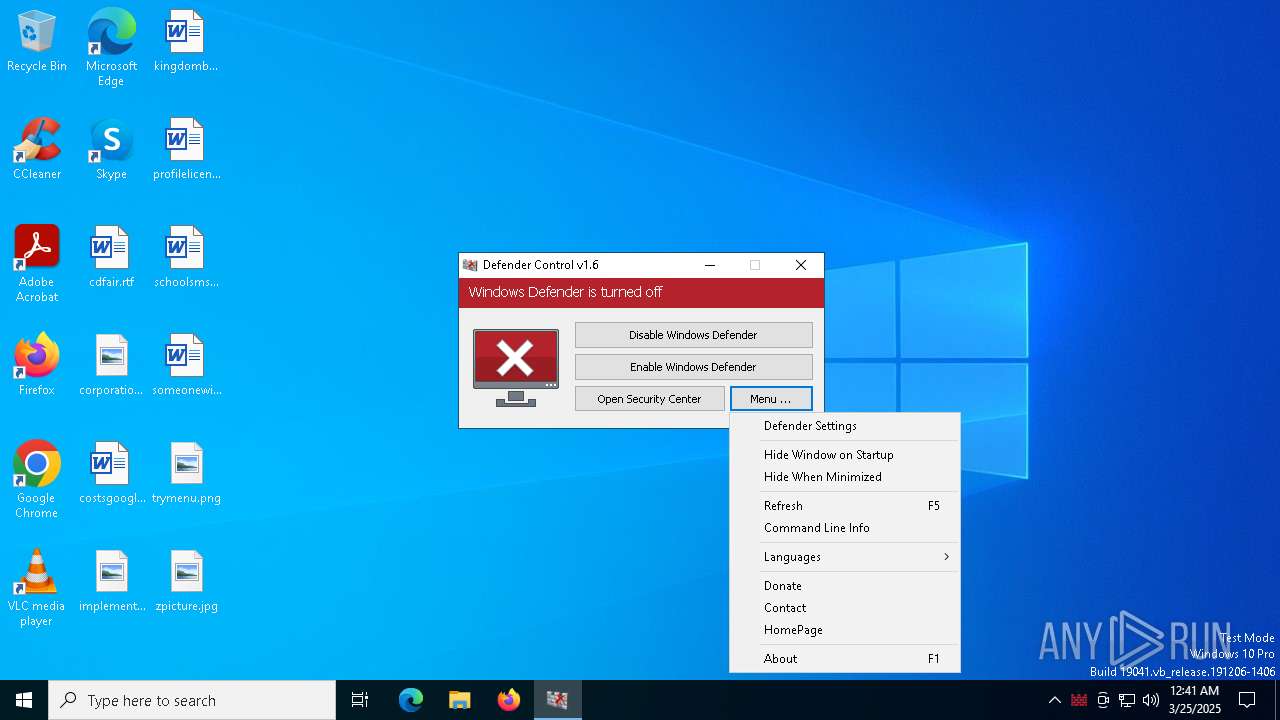
Task: Open Firefox from the taskbar
Action: pyautogui.click(x=508, y=700)
